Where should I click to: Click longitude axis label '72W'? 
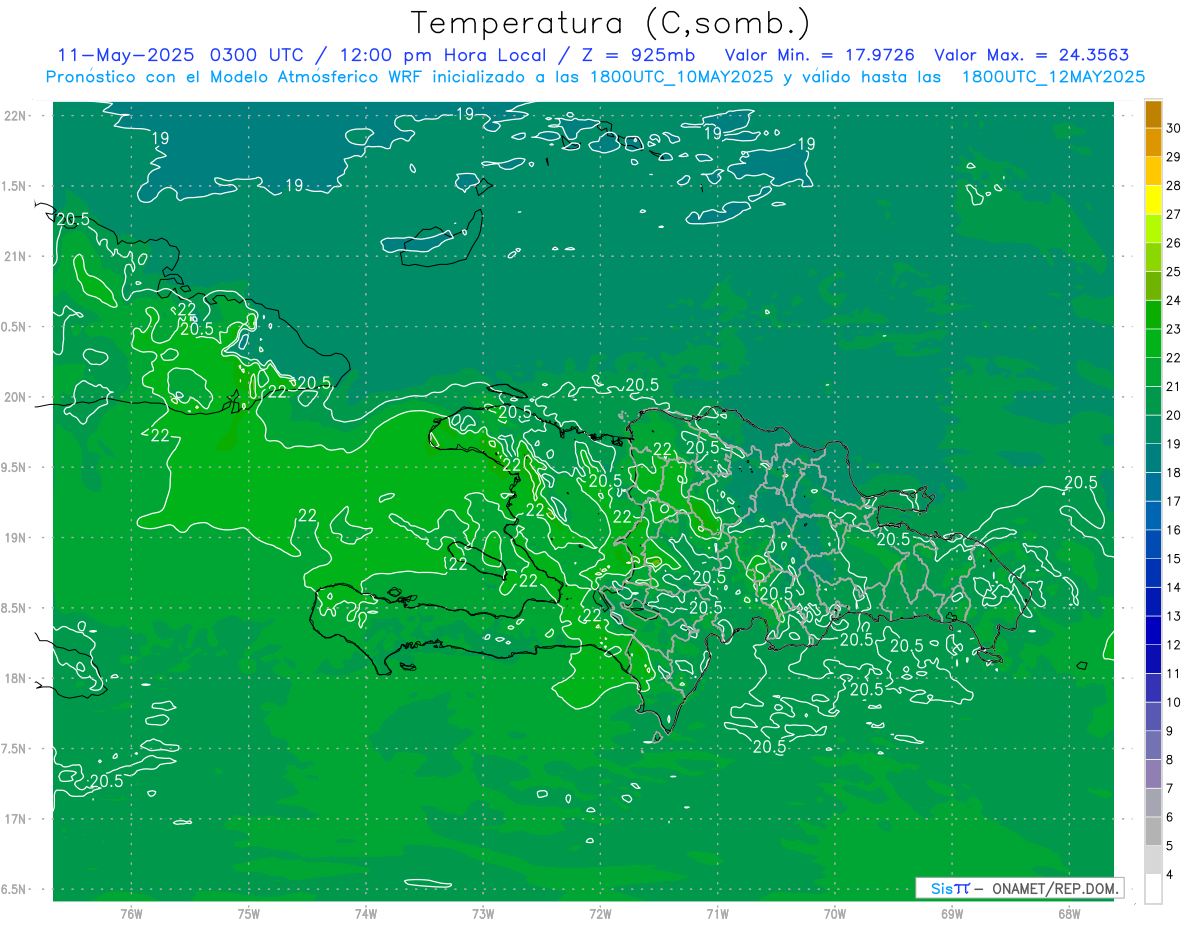pyautogui.click(x=600, y=914)
